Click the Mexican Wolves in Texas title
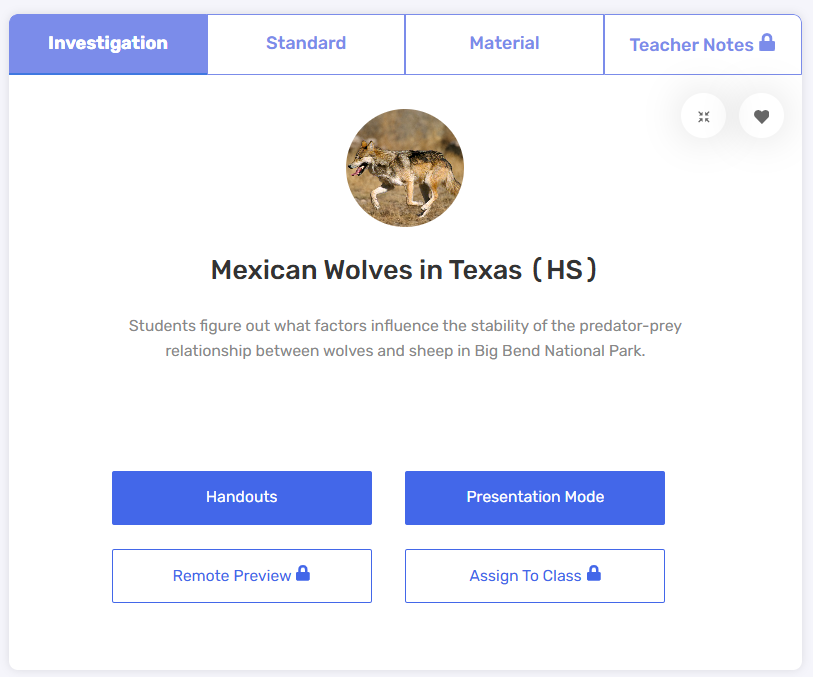Screen dimensions: 813x677 pos(404,270)
